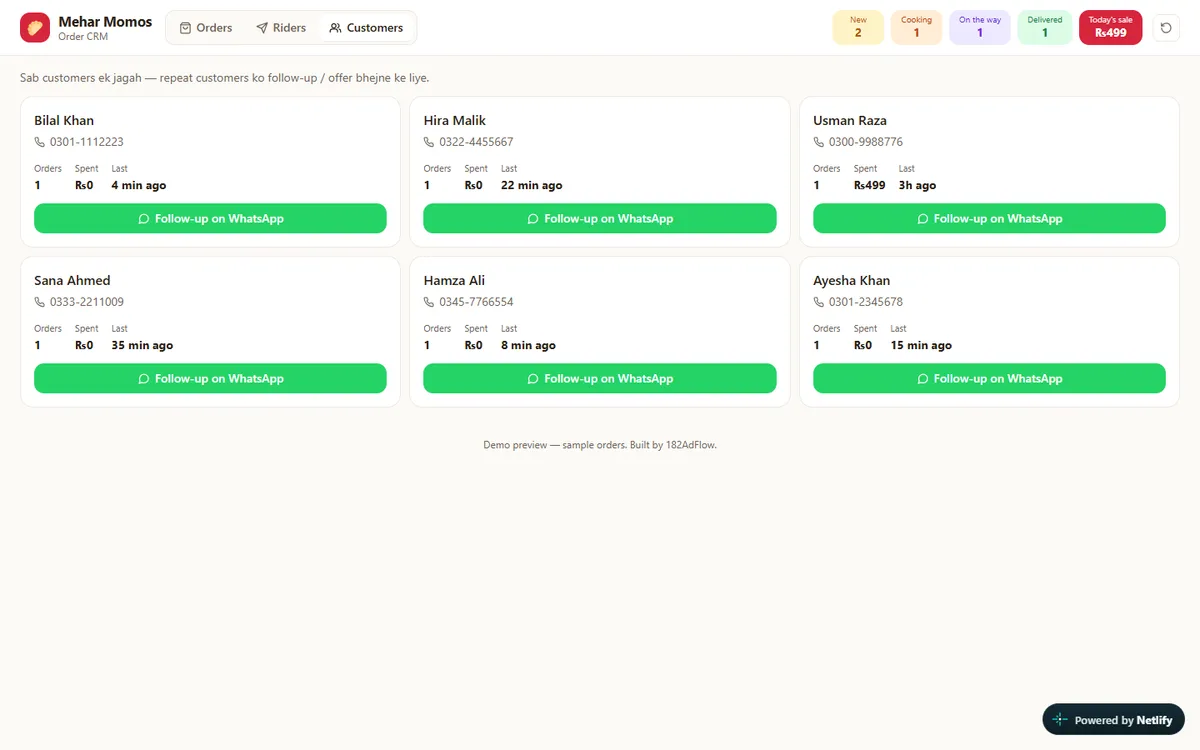
Task: Switch to the Riders tab
Action: pyautogui.click(x=281, y=28)
